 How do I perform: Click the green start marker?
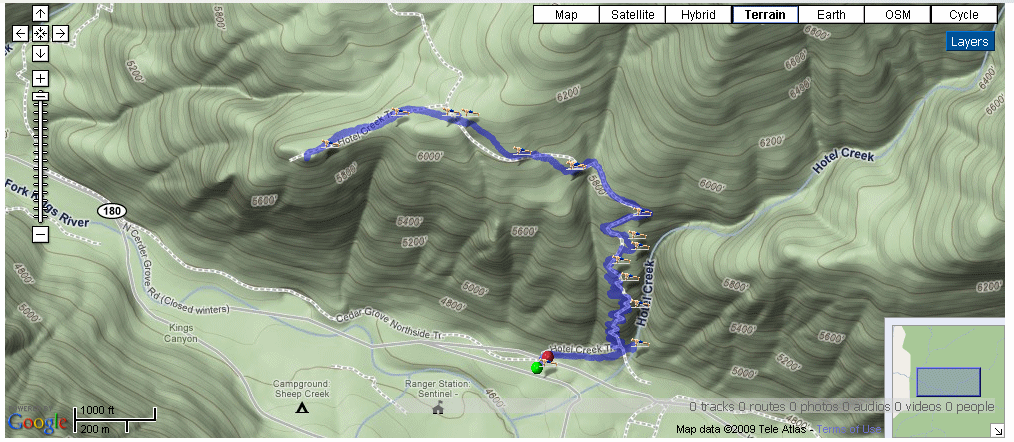point(536,368)
